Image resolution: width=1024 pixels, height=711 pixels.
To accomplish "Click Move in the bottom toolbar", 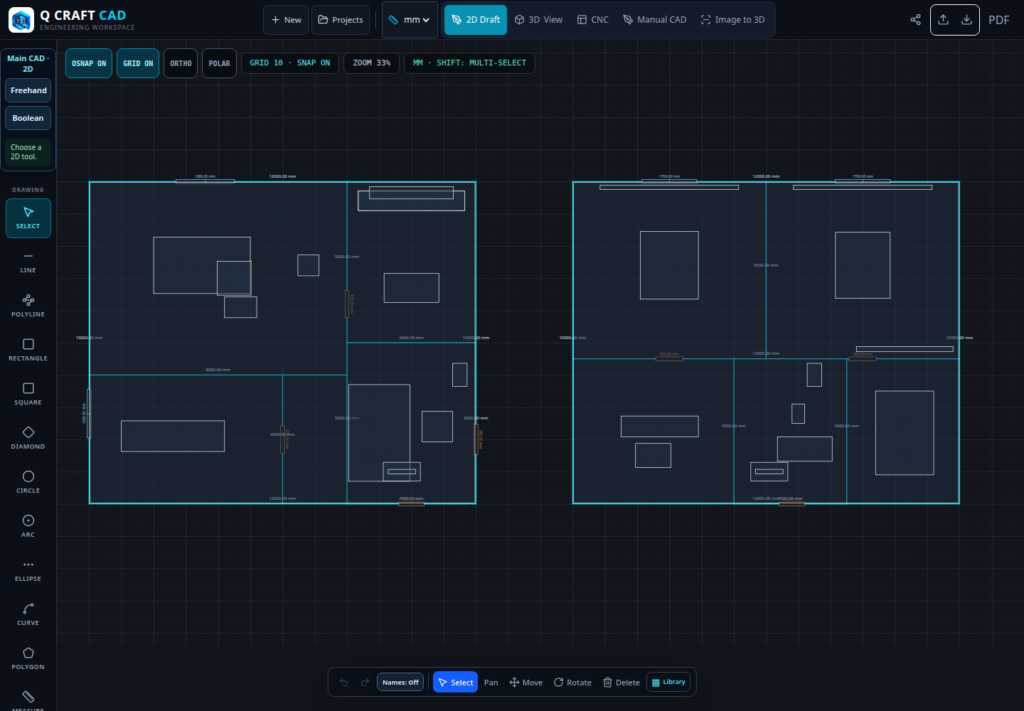I will coord(526,682).
